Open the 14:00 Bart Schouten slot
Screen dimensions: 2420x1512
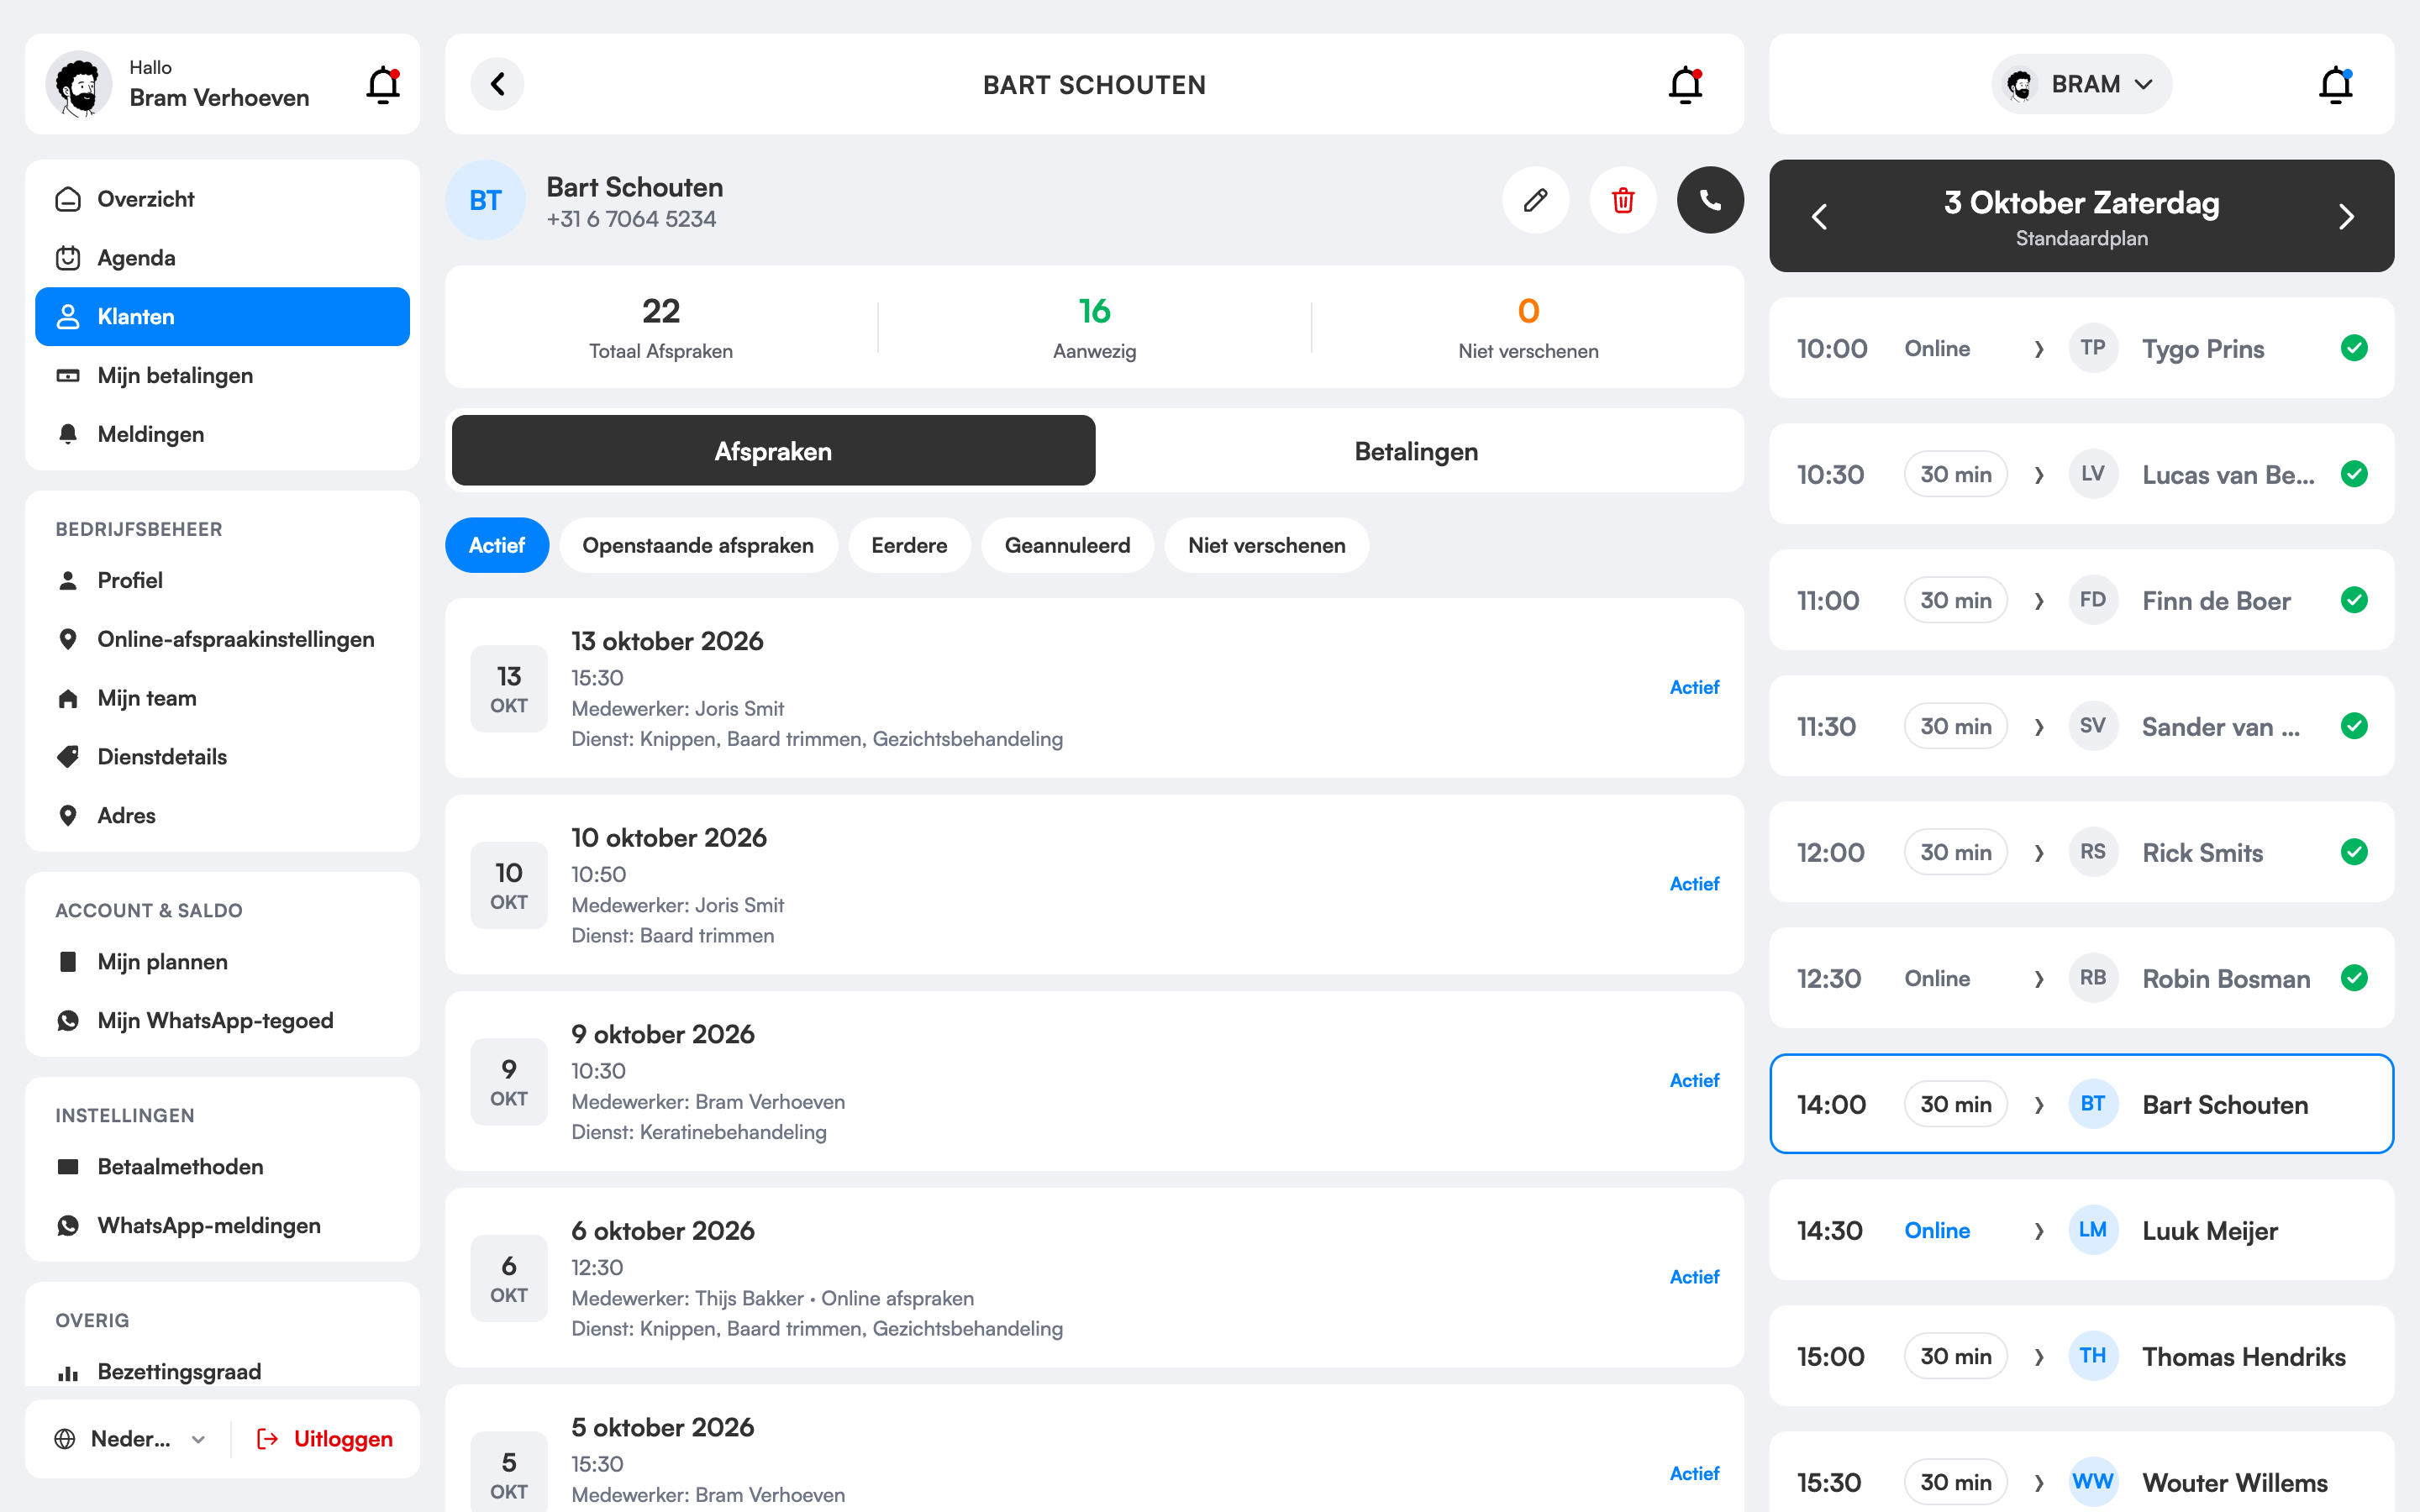2081,1104
